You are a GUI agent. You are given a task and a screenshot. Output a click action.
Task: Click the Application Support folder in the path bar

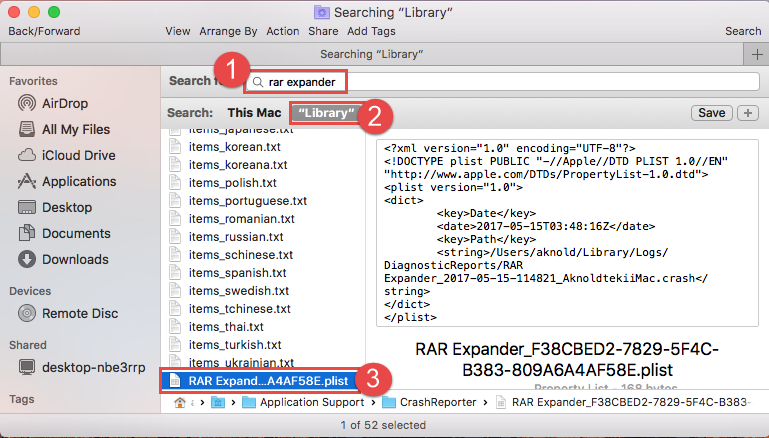tap(304, 403)
